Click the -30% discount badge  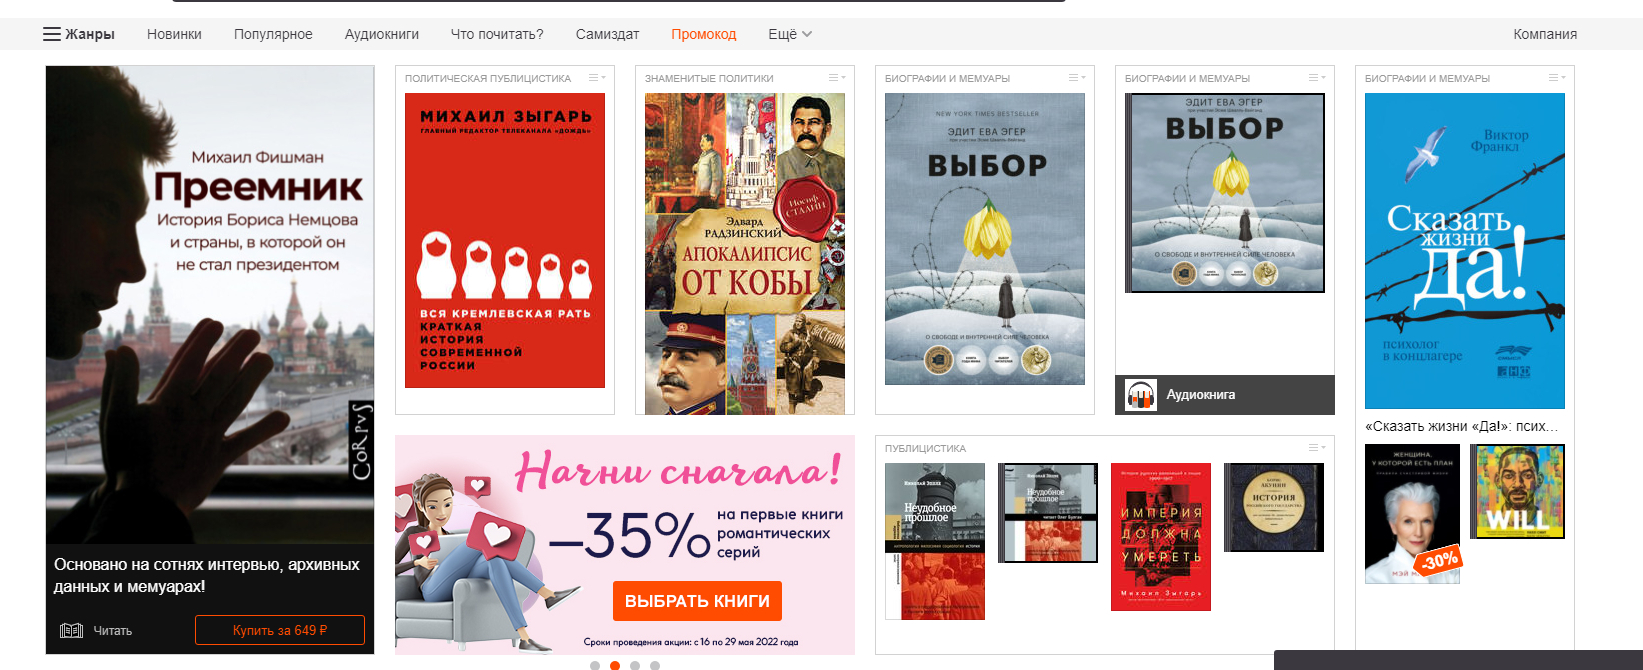coord(1439,562)
